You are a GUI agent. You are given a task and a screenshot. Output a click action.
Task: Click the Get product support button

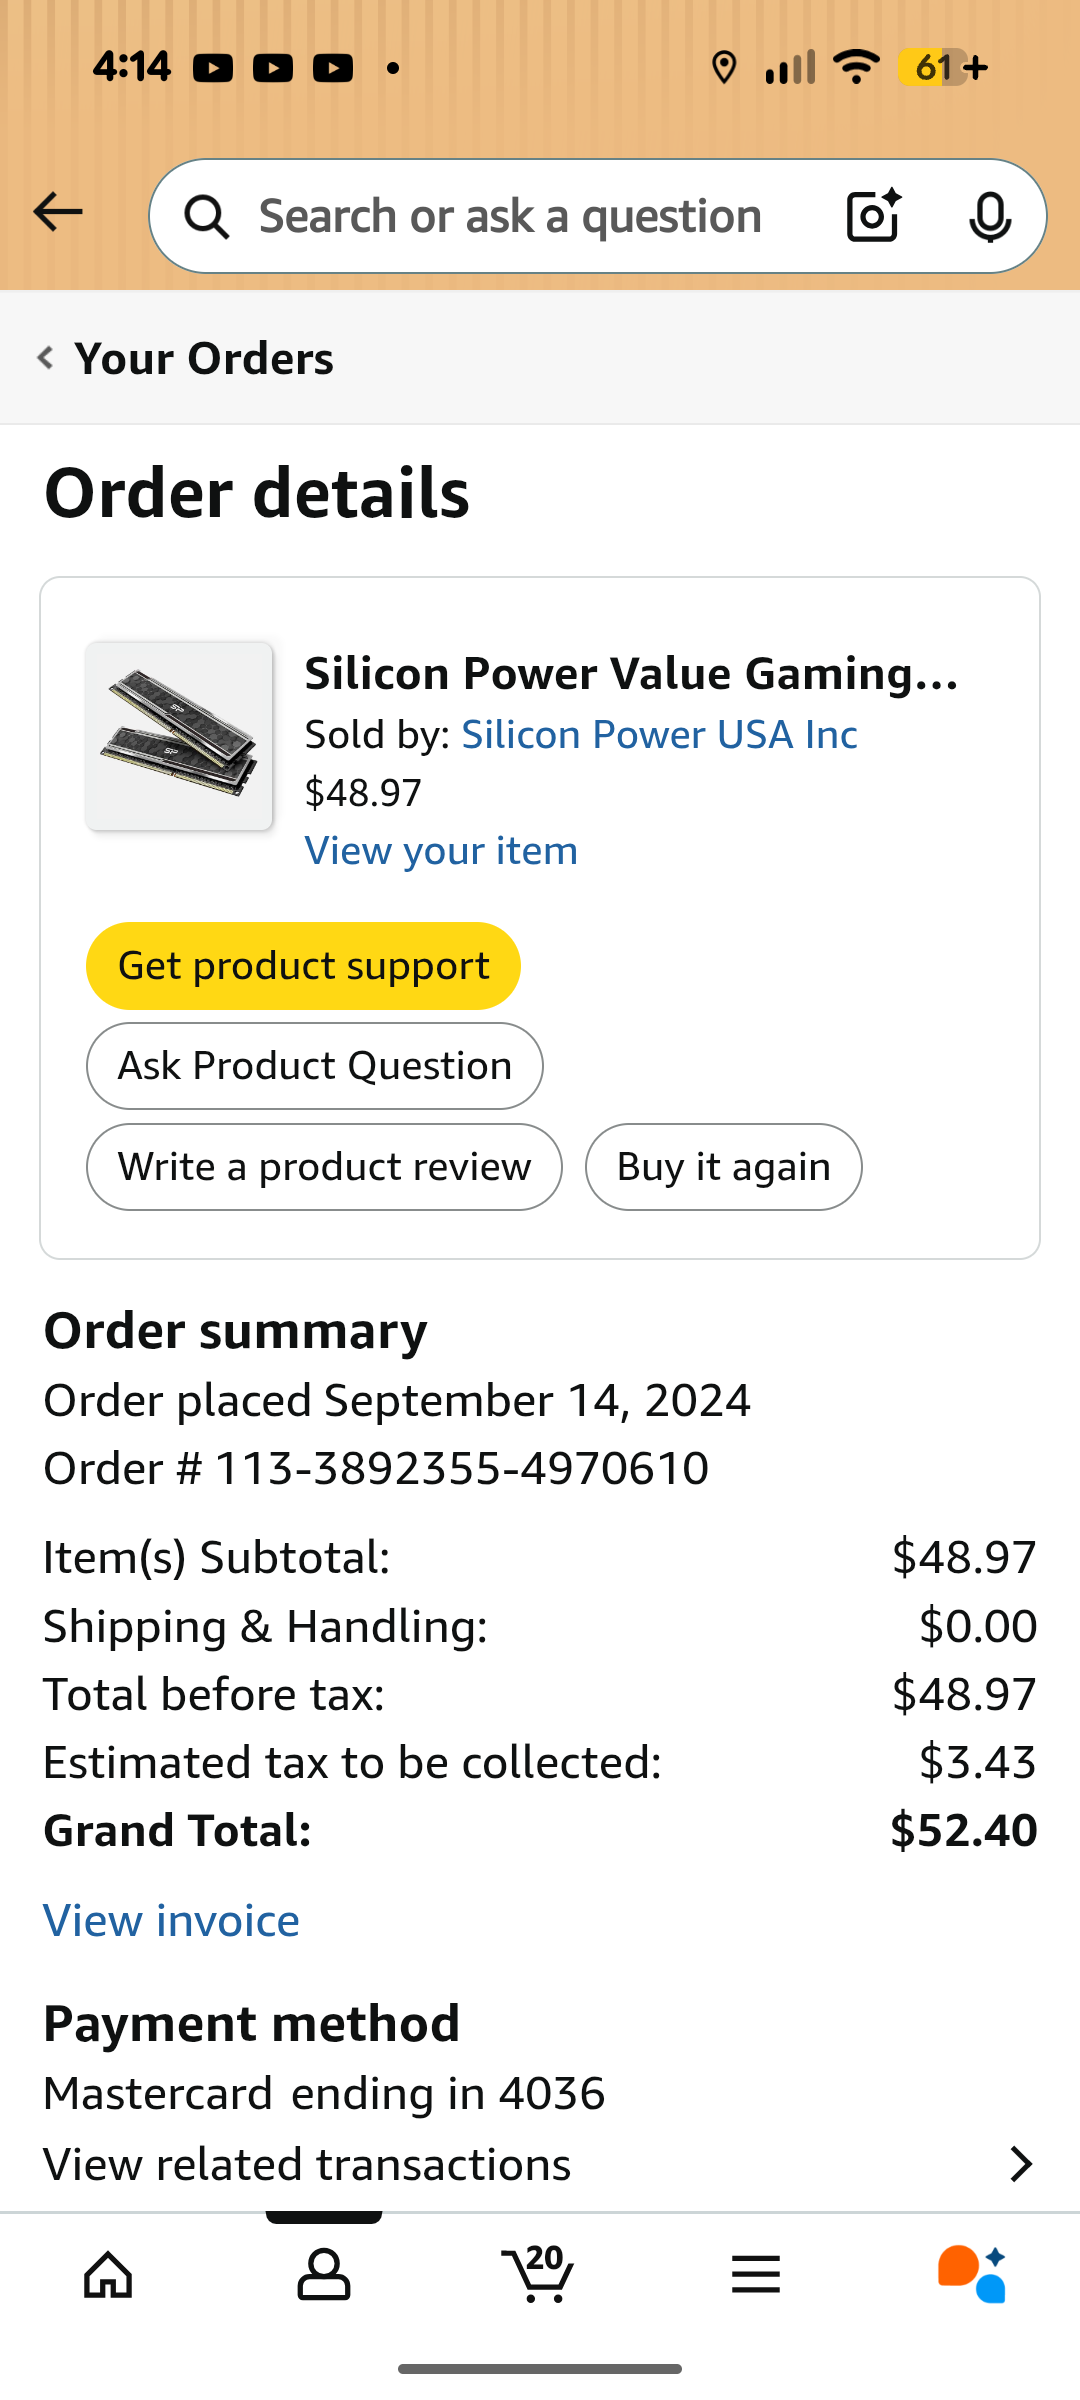[303, 966]
